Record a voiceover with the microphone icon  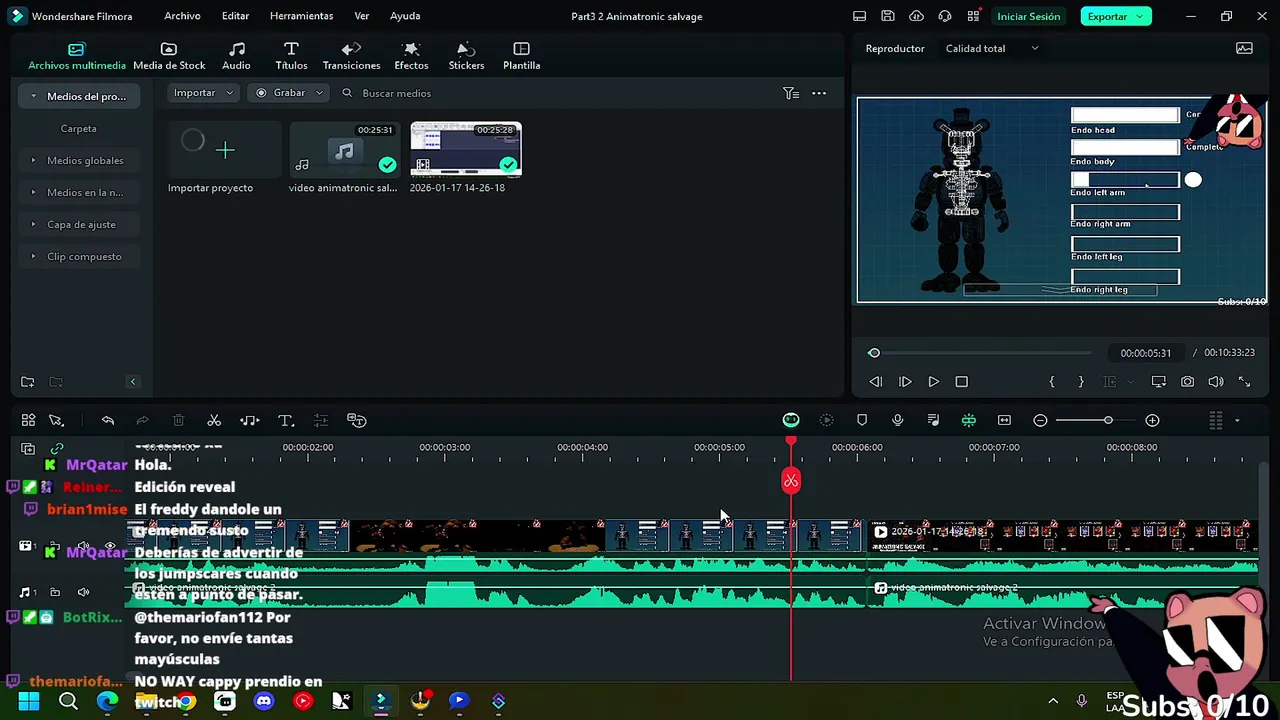(898, 421)
